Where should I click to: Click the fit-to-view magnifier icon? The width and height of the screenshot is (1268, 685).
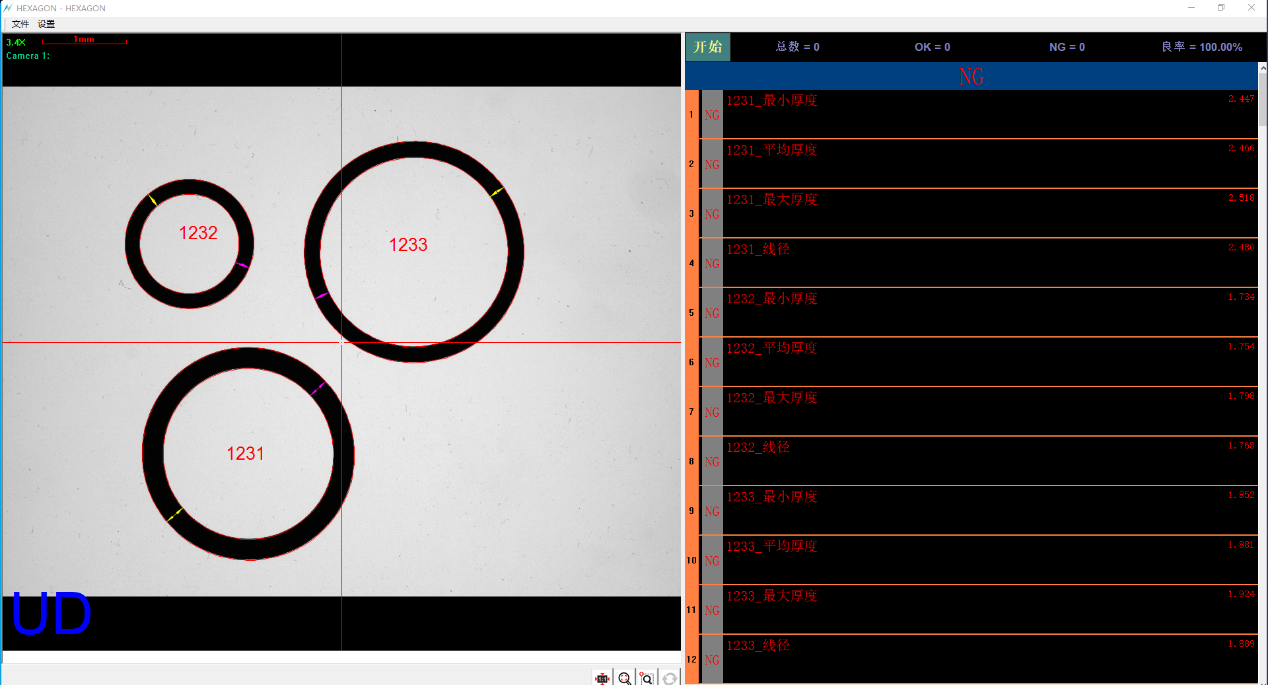point(625,678)
